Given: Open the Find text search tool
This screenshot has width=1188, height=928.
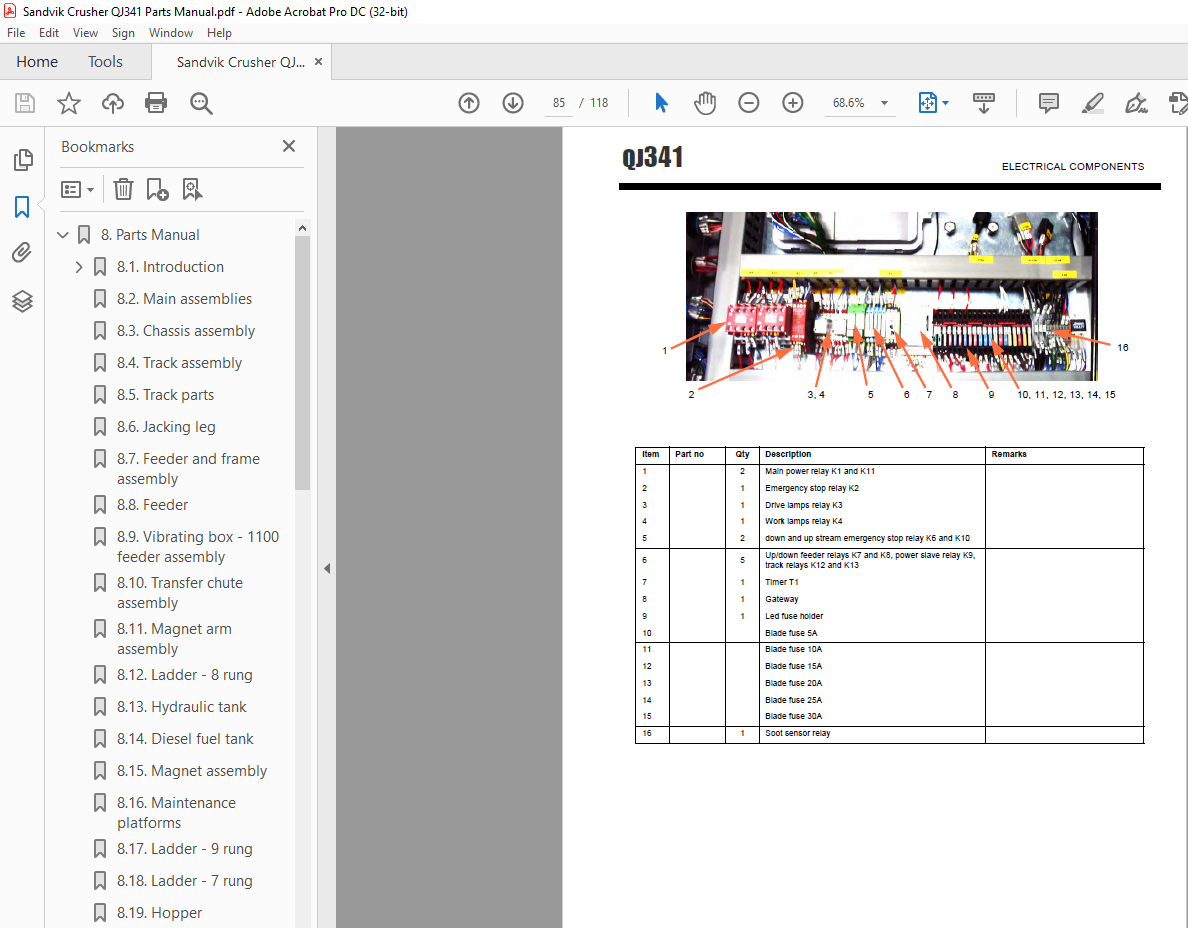Looking at the screenshot, I should [x=201, y=103].
